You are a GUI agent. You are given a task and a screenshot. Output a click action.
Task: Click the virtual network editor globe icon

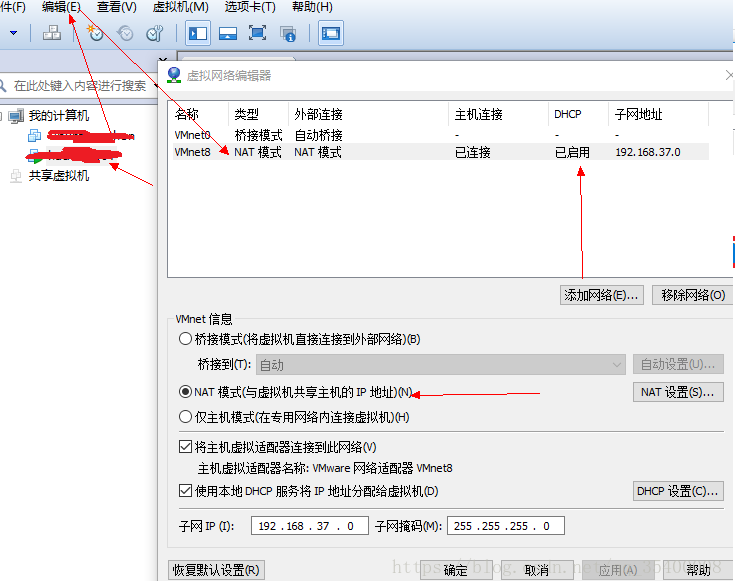[x=174, y=75]
